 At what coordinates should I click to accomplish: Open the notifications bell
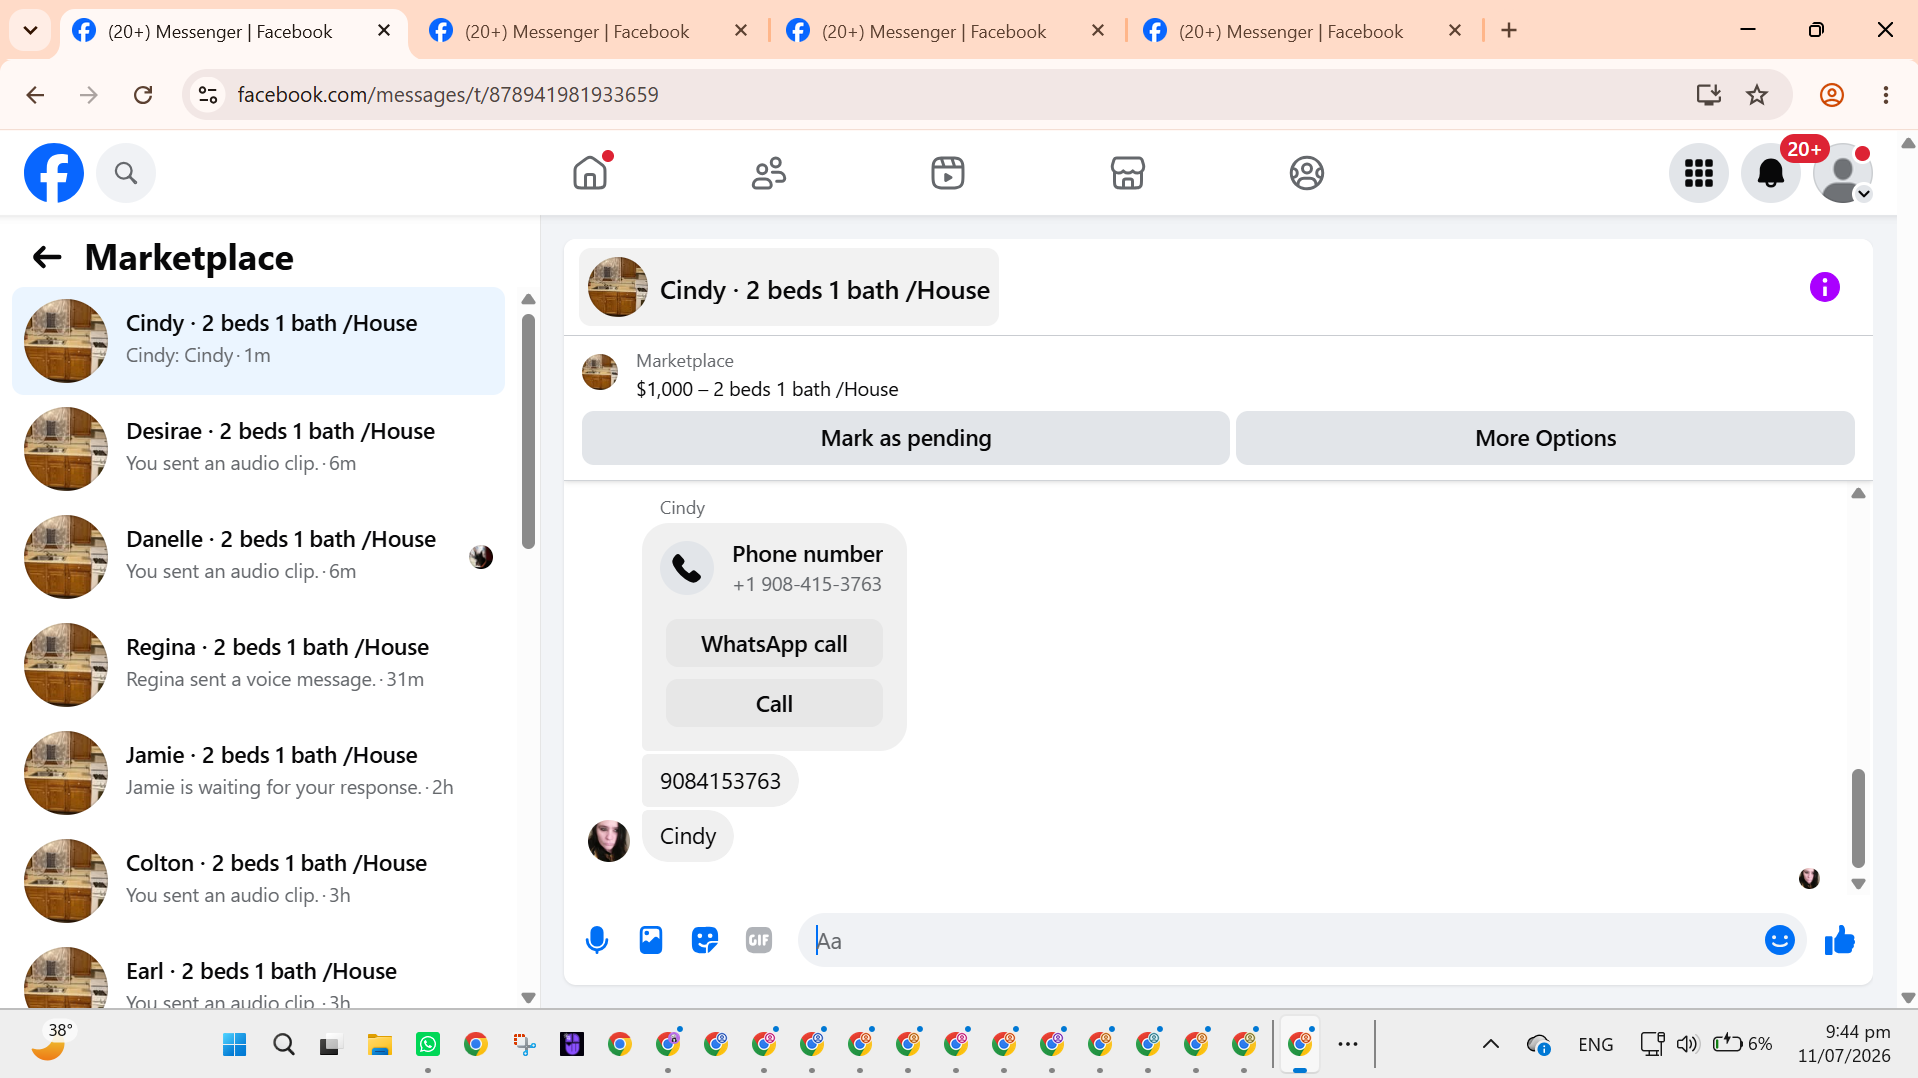point(1771,173)
